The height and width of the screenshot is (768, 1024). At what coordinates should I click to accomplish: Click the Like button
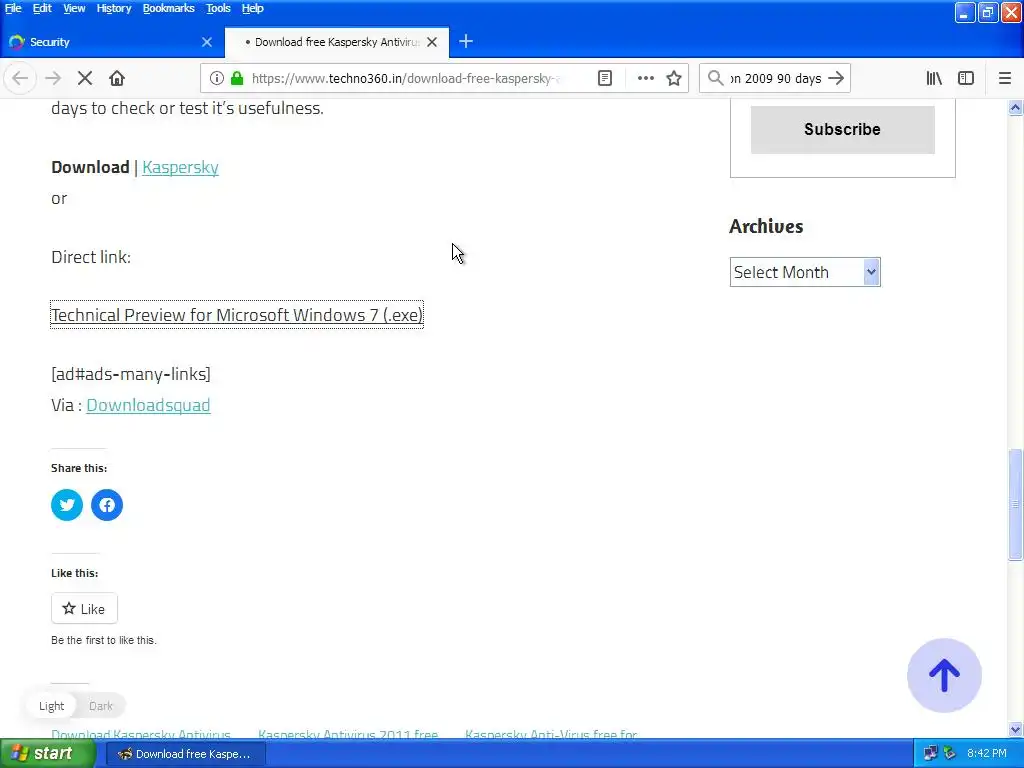point(84,609)
